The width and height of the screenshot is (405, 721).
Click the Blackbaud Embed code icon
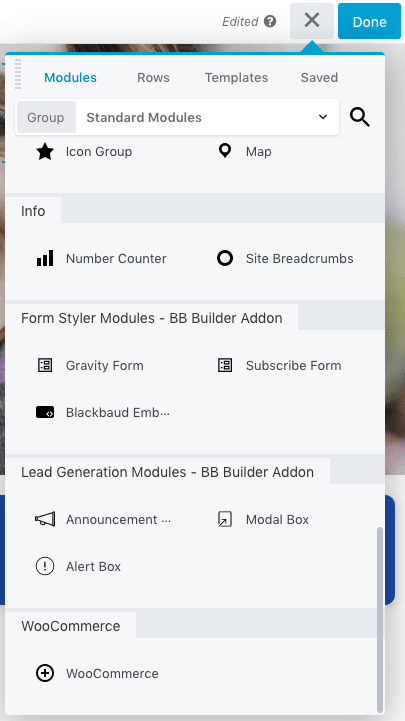tap(45, 412)
